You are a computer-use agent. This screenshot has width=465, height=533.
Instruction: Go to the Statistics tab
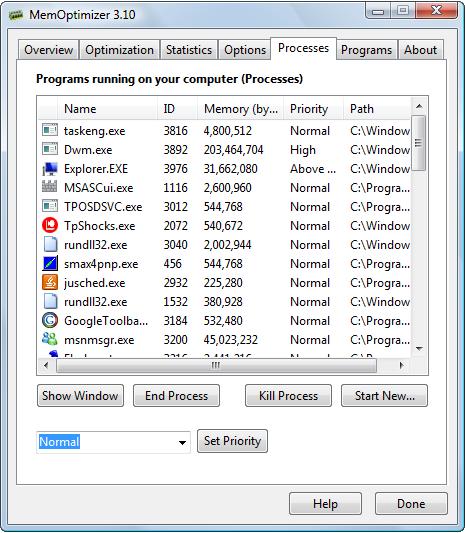(189, 50)
